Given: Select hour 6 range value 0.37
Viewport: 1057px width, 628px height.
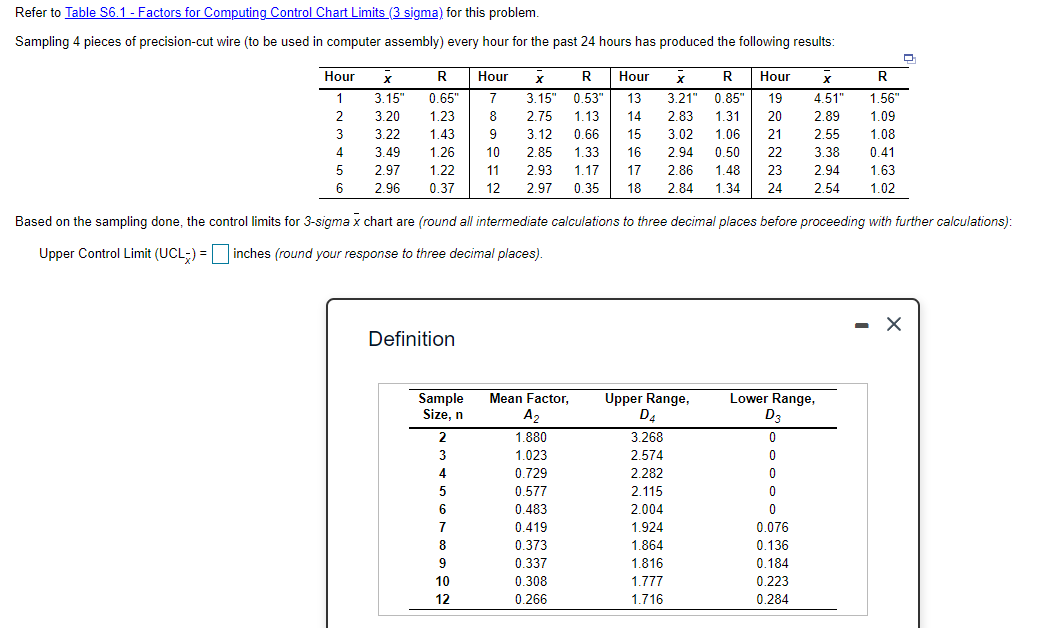Looking at the screenshot, I should tap(442, 189).
